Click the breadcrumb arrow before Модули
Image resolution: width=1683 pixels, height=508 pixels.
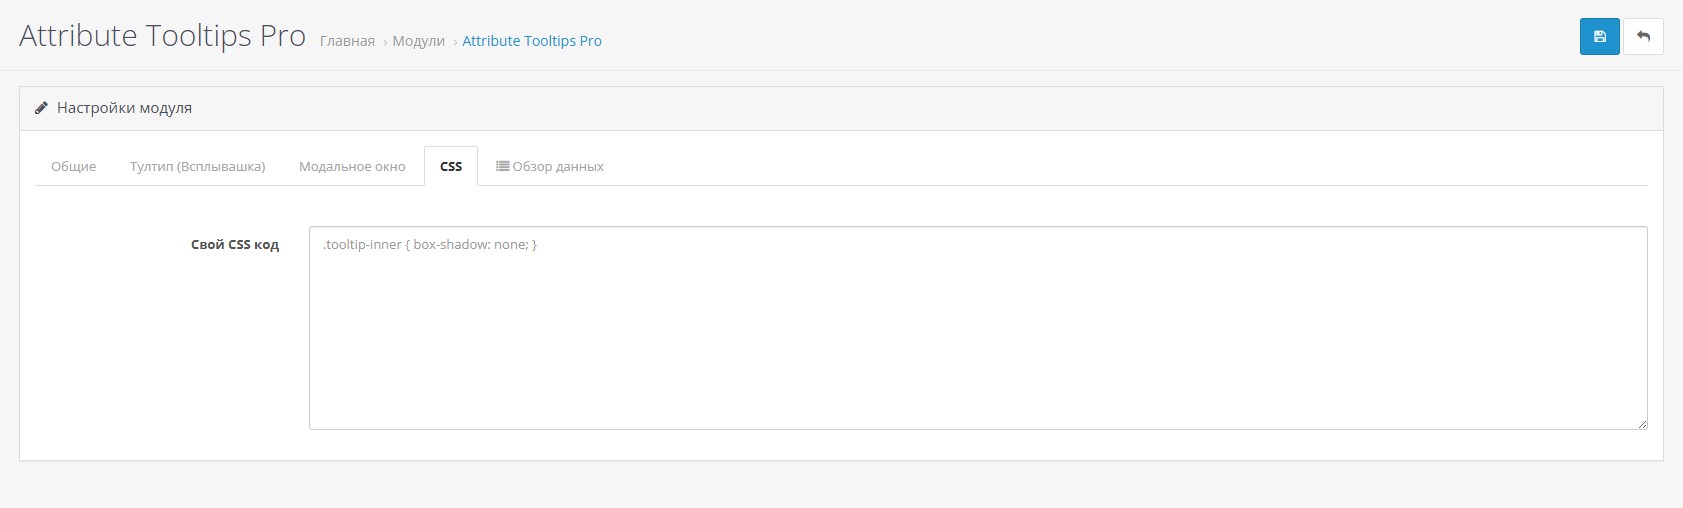point(385,42)
